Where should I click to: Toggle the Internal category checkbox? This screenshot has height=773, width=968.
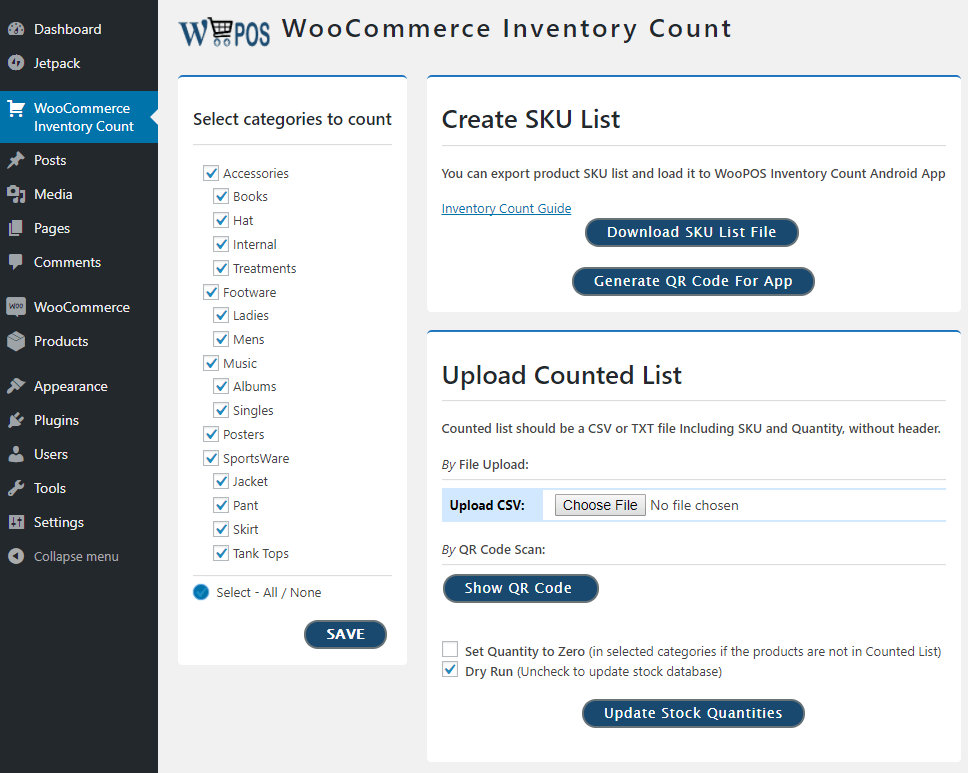[221, 244]
